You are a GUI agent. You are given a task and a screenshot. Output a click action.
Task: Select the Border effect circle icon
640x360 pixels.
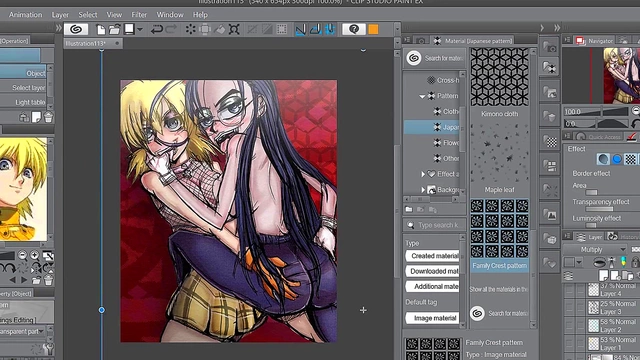tap(603, 159)
